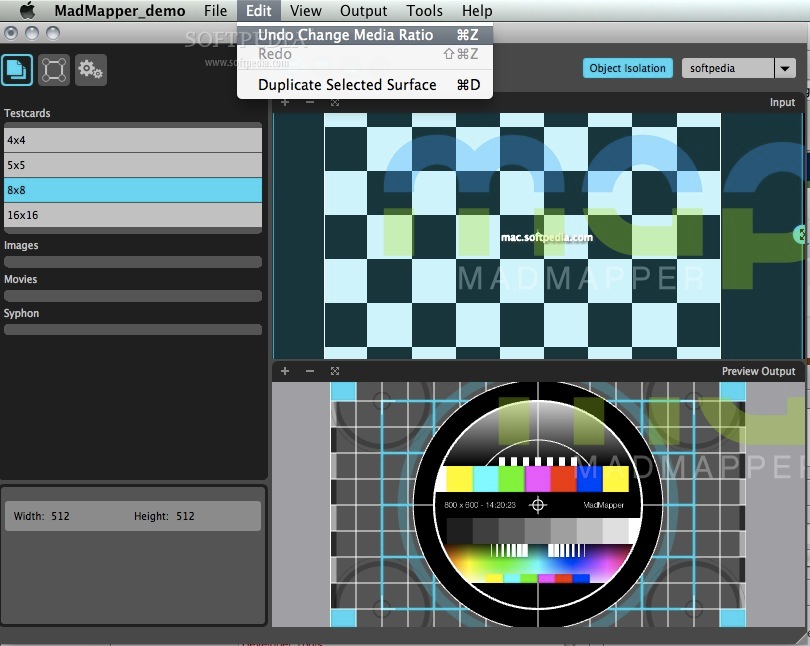Open the File menu
Viewport: 810px width, 646px height.
click(215, 10)
